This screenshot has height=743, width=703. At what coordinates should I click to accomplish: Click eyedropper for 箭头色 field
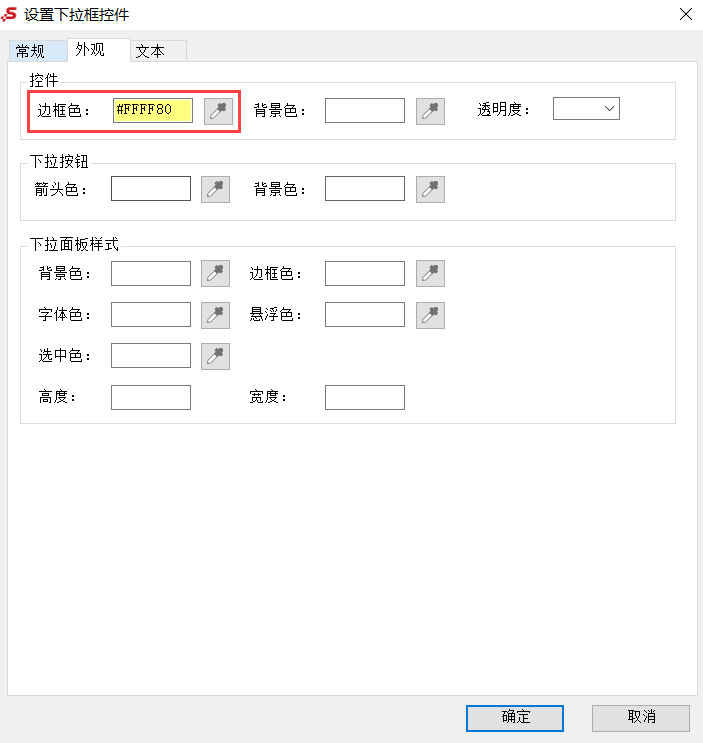216,189
